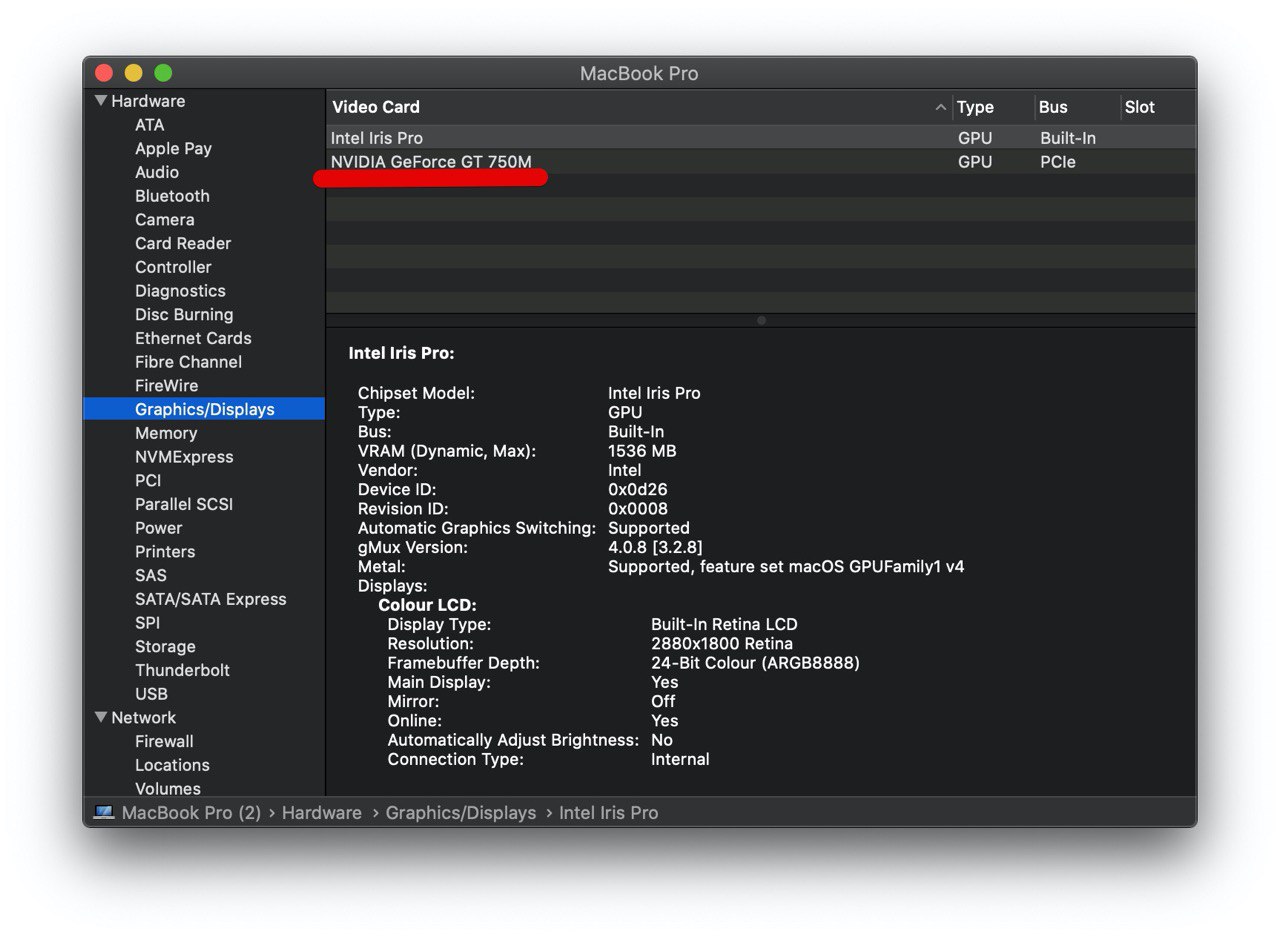Open Storage in the sidebar

[165, 646]
